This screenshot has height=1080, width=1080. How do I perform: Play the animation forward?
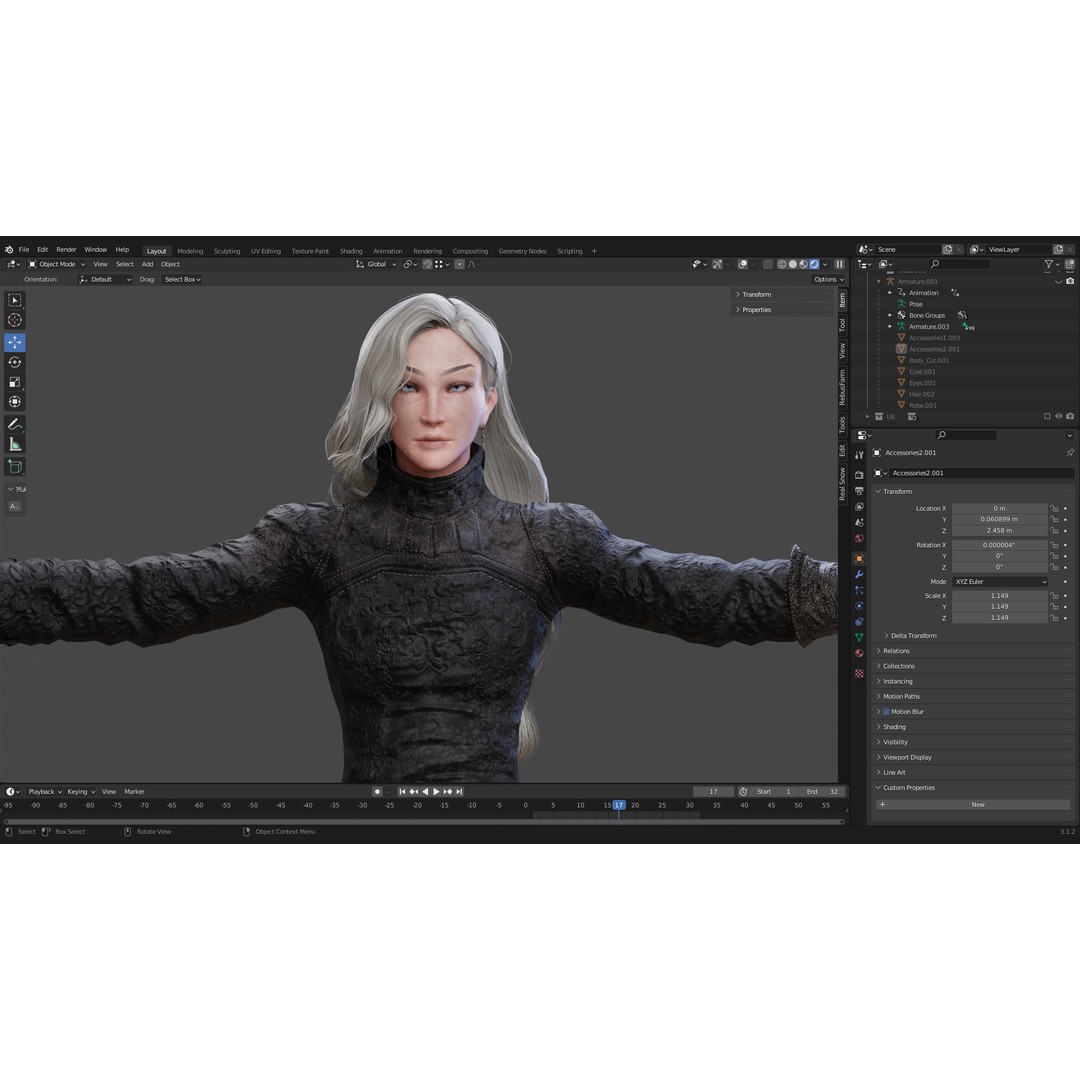[436, 791]
